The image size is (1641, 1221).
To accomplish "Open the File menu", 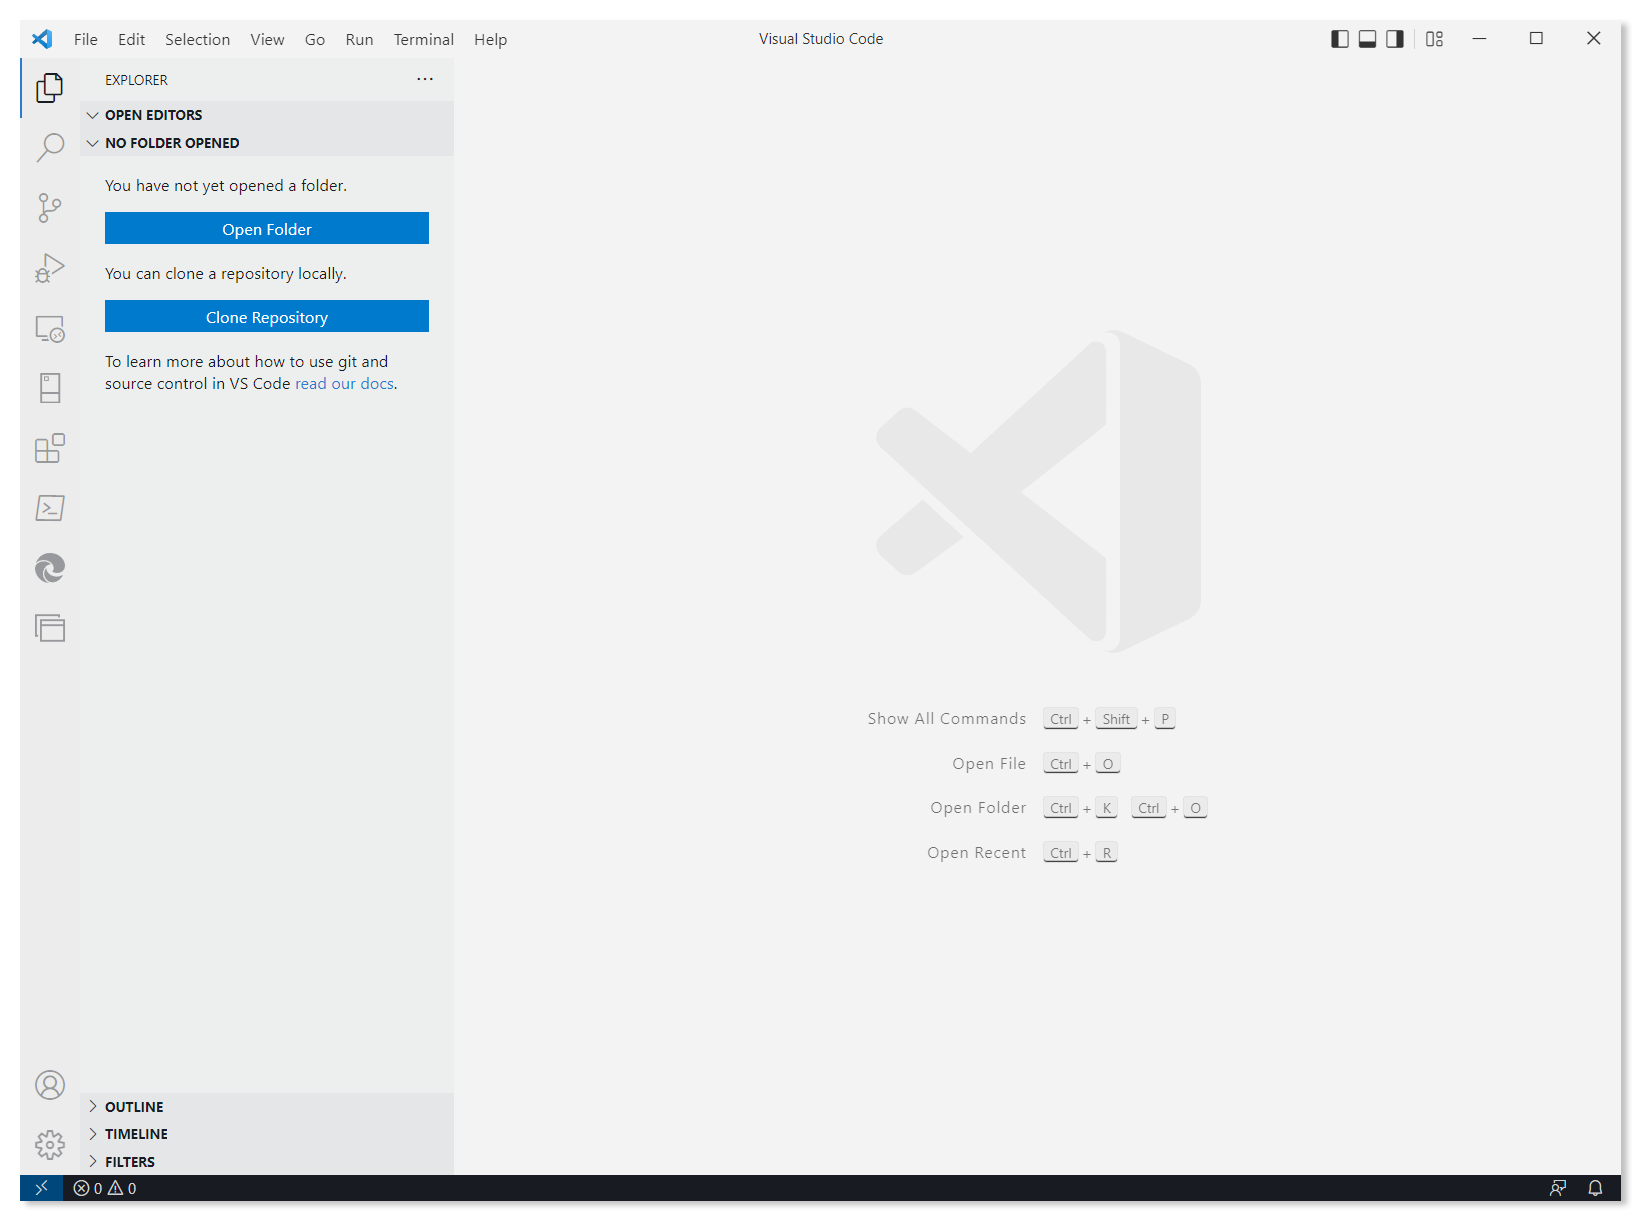I will (x=86, y=39).
